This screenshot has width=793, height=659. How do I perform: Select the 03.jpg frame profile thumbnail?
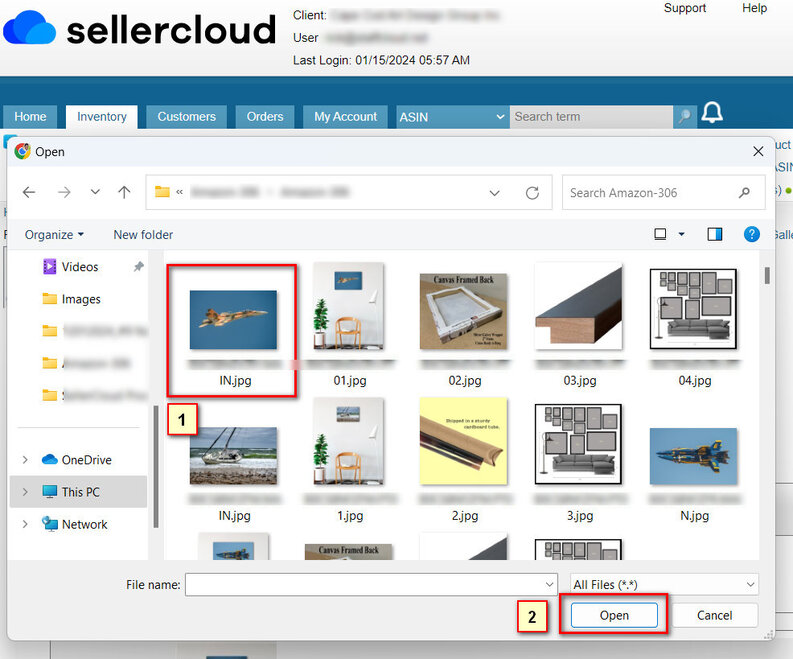(579, 306)
